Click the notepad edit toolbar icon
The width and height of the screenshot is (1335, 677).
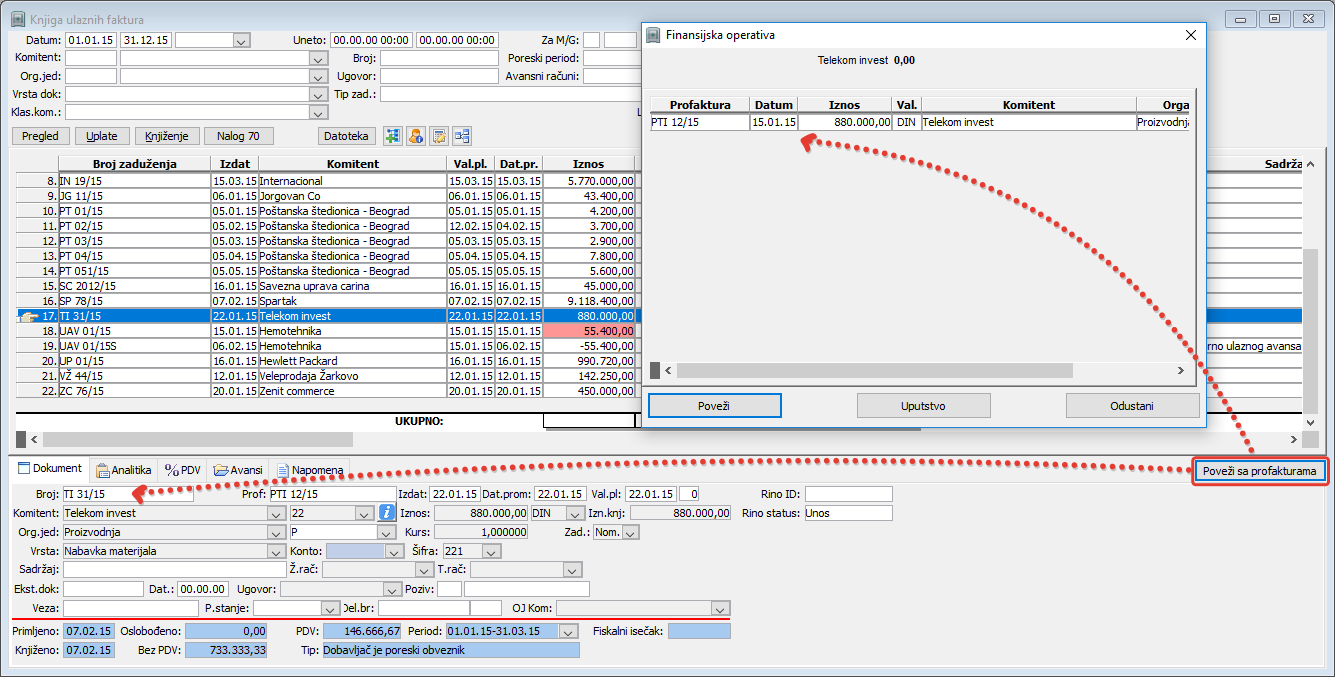(438, 136)
